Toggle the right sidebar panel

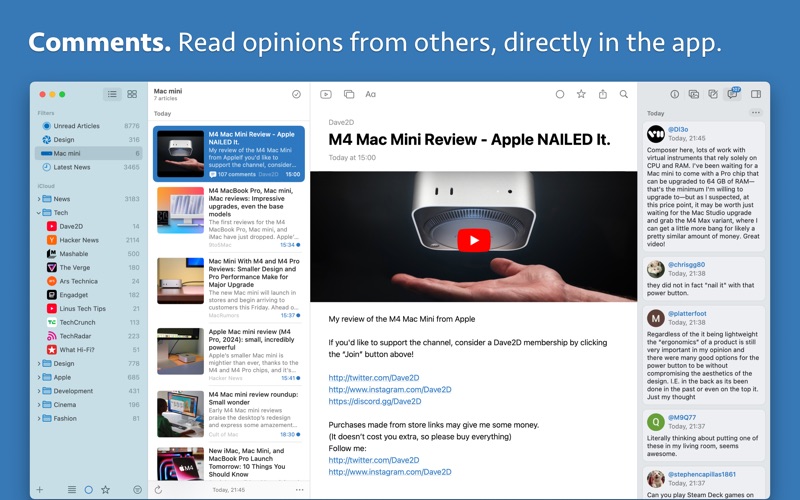756,94
